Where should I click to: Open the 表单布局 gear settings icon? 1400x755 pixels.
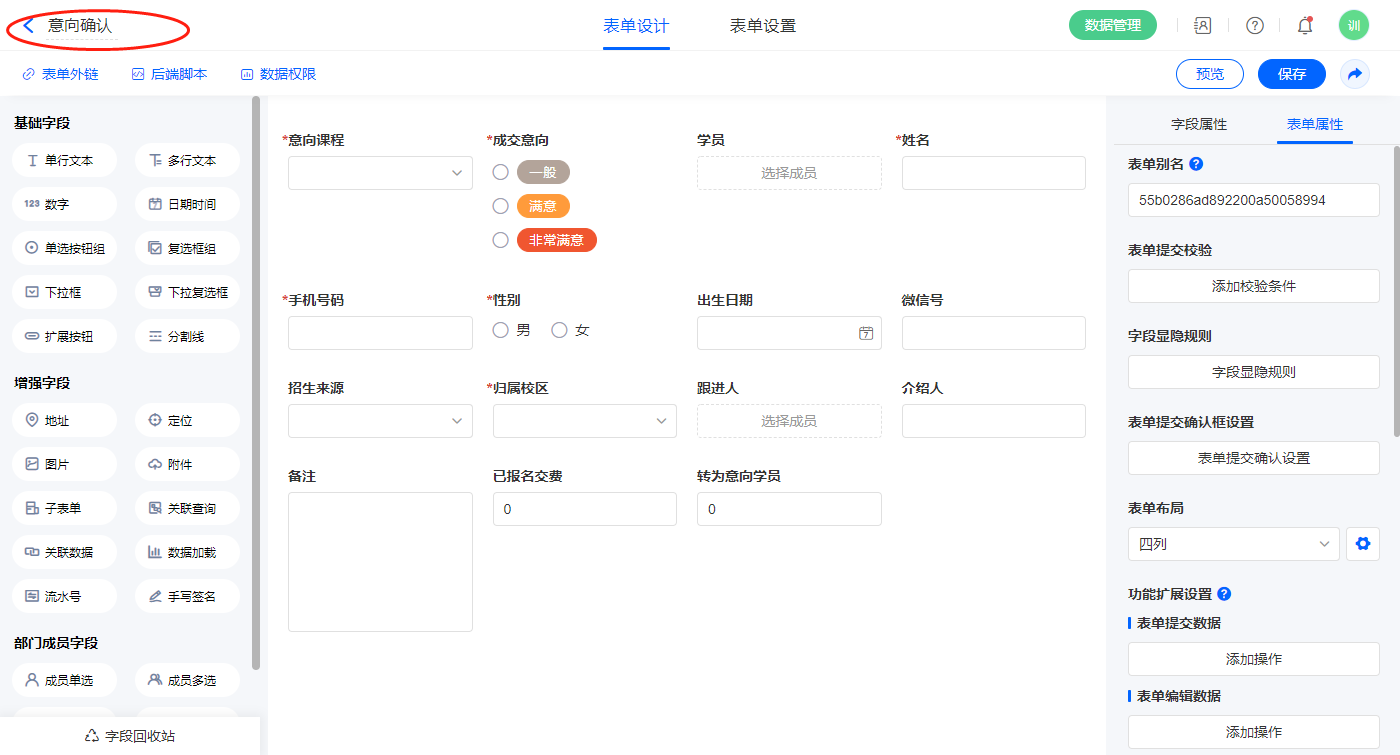(x=1361, y=544)
